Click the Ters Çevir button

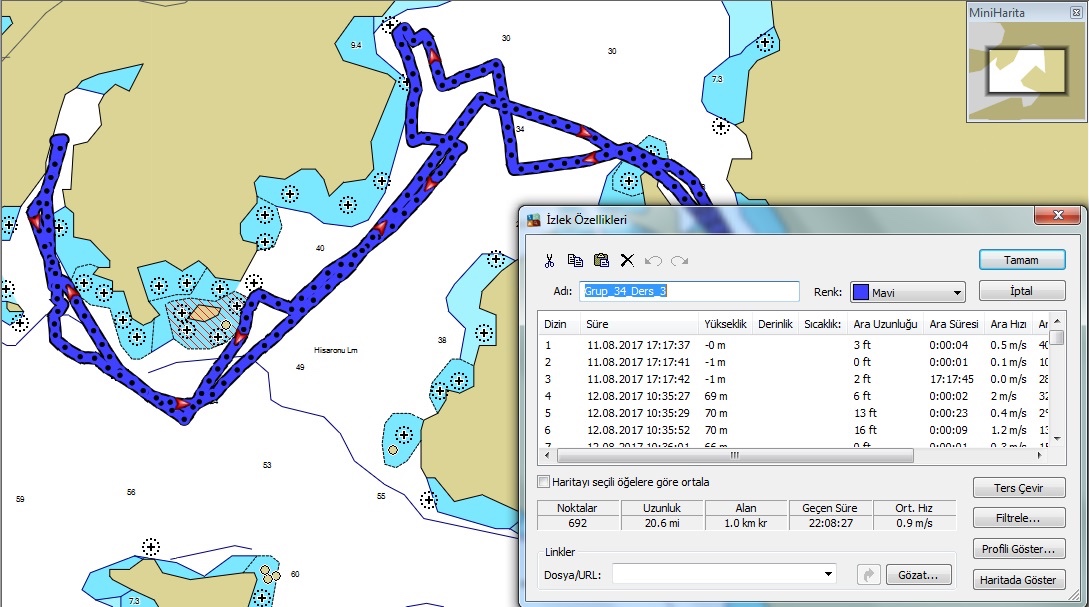1019,488
